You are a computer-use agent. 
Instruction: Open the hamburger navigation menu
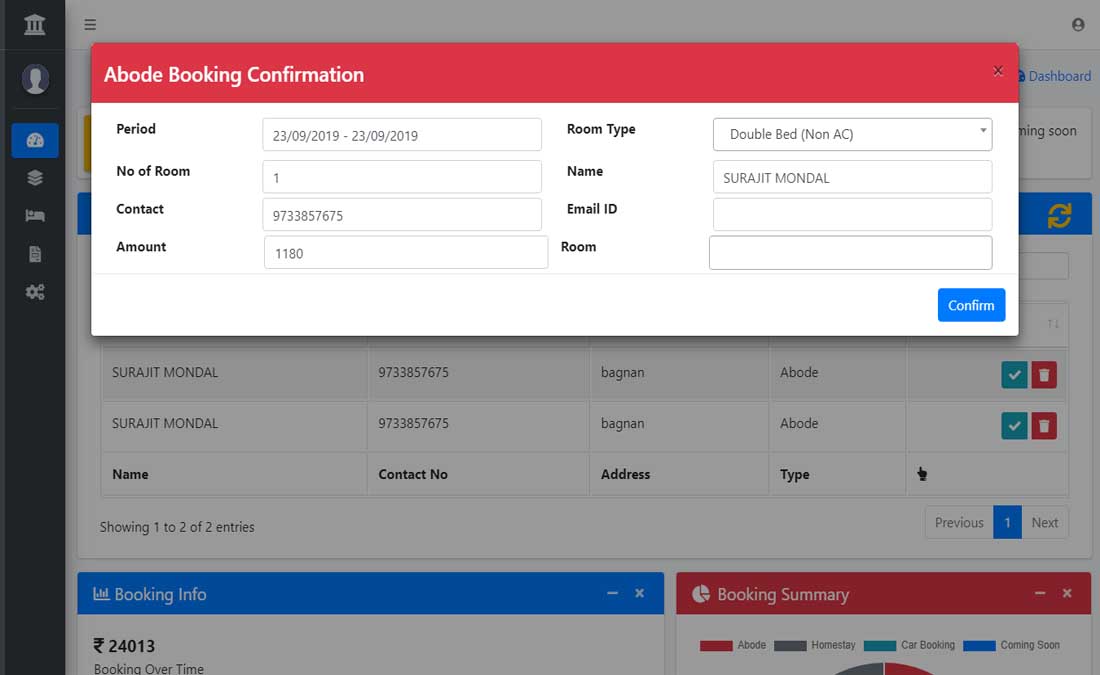[x=89, y=24]
